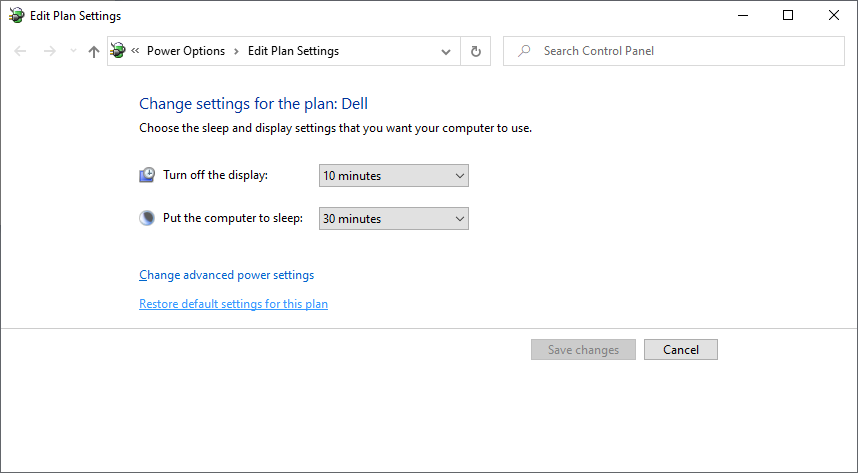Click the Power Options icon in address bar
858x473 pixels.
coord(118,51)
